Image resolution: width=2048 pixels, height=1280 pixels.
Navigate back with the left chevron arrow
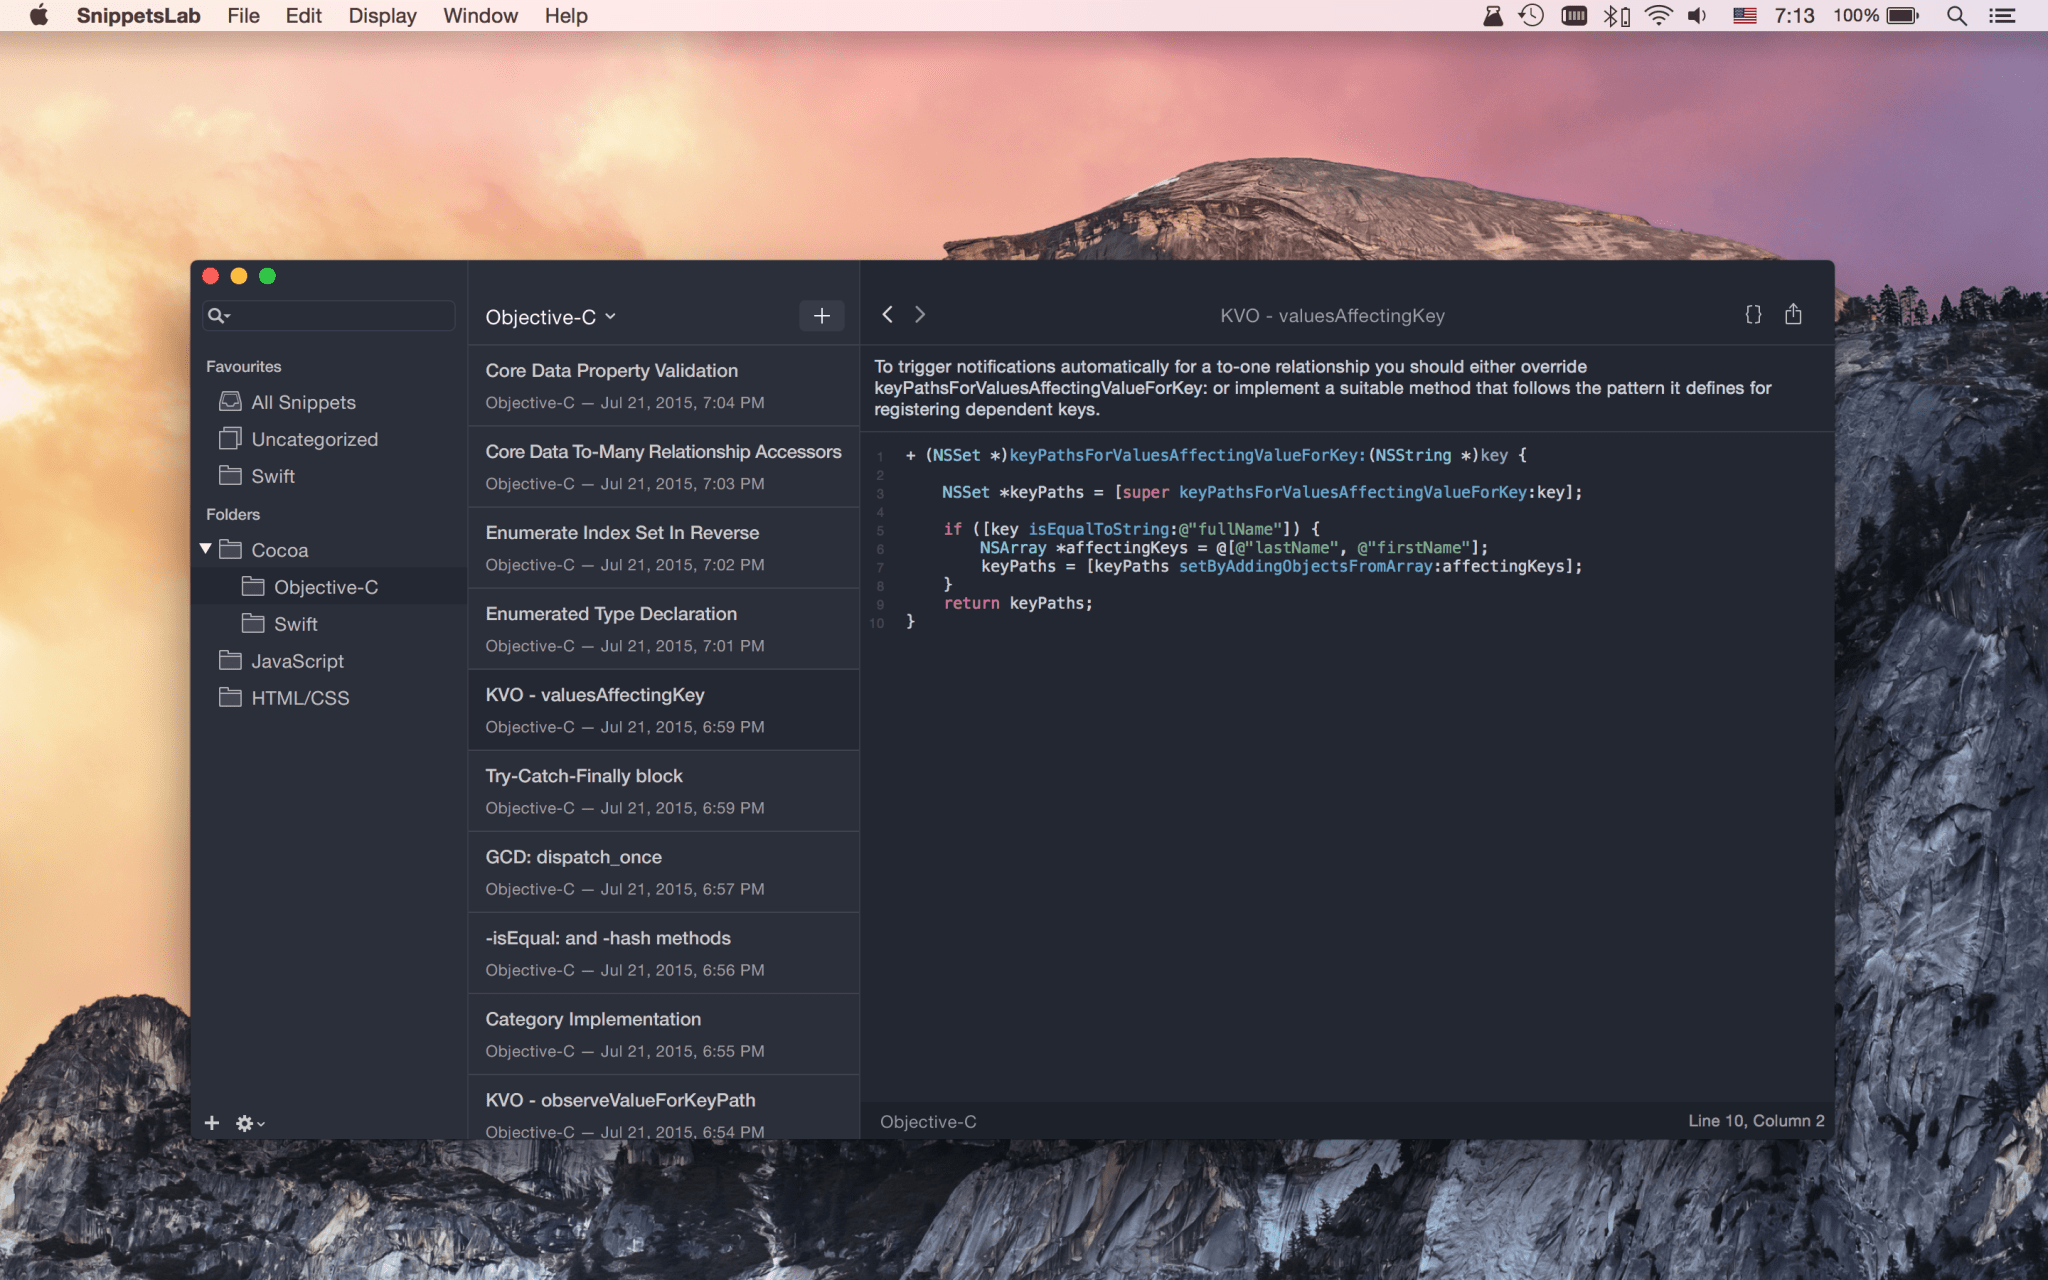coord(887,315)
